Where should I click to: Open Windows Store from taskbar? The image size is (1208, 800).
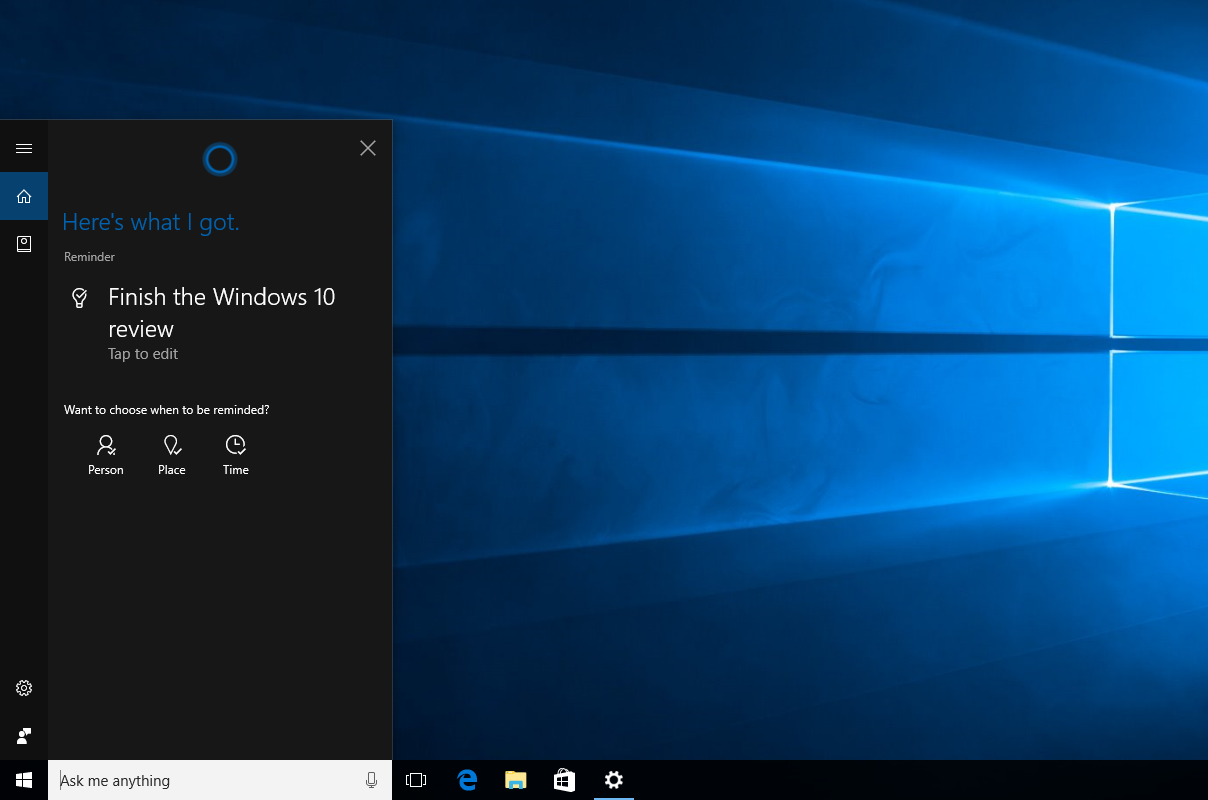tap(565, 780)
